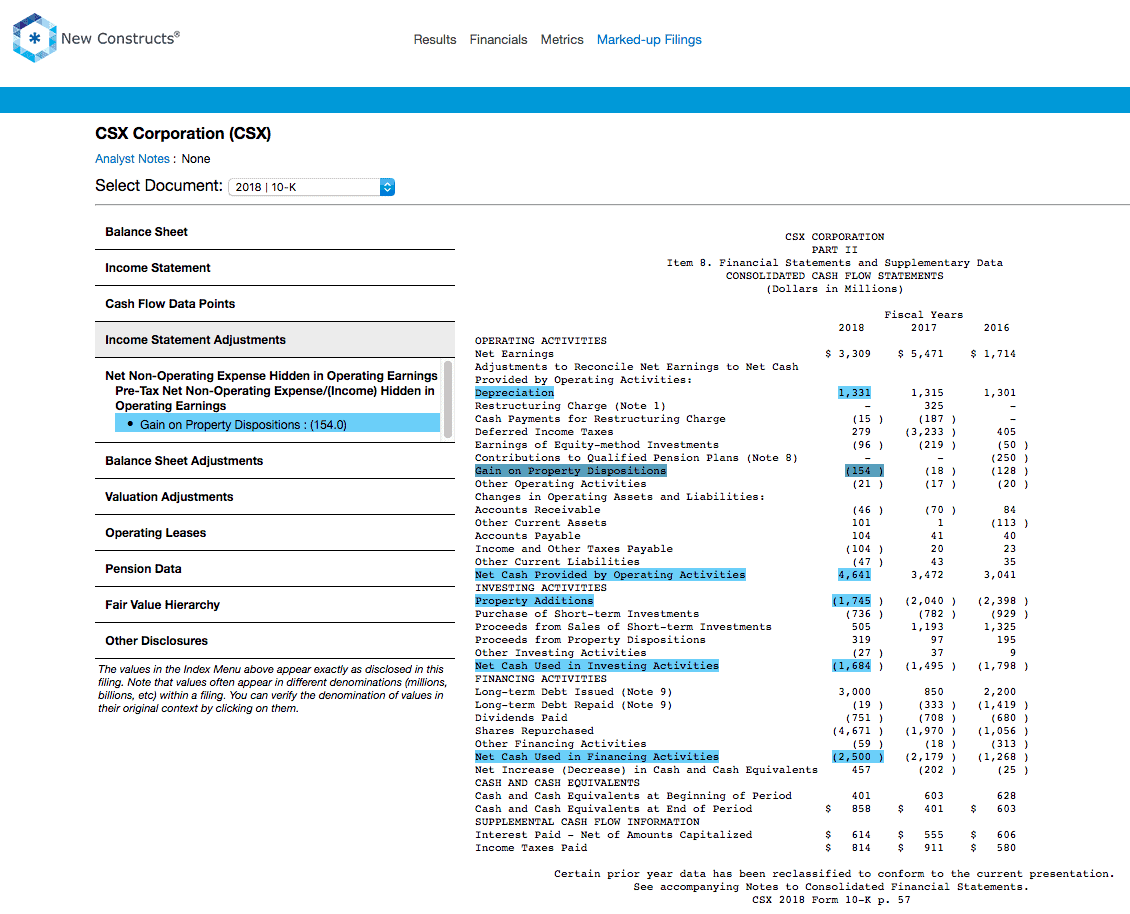Click the Restructuring Charge (Note 1) label
Screen dimensions: 1130x914
[x=570, y=406]
